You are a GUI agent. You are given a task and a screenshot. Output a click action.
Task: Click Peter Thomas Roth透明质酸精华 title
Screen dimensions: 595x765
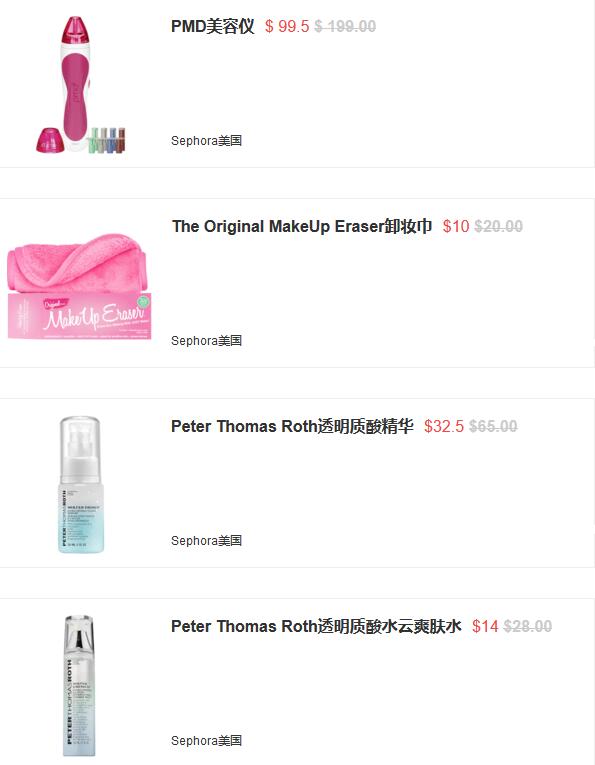click(292, 426)
